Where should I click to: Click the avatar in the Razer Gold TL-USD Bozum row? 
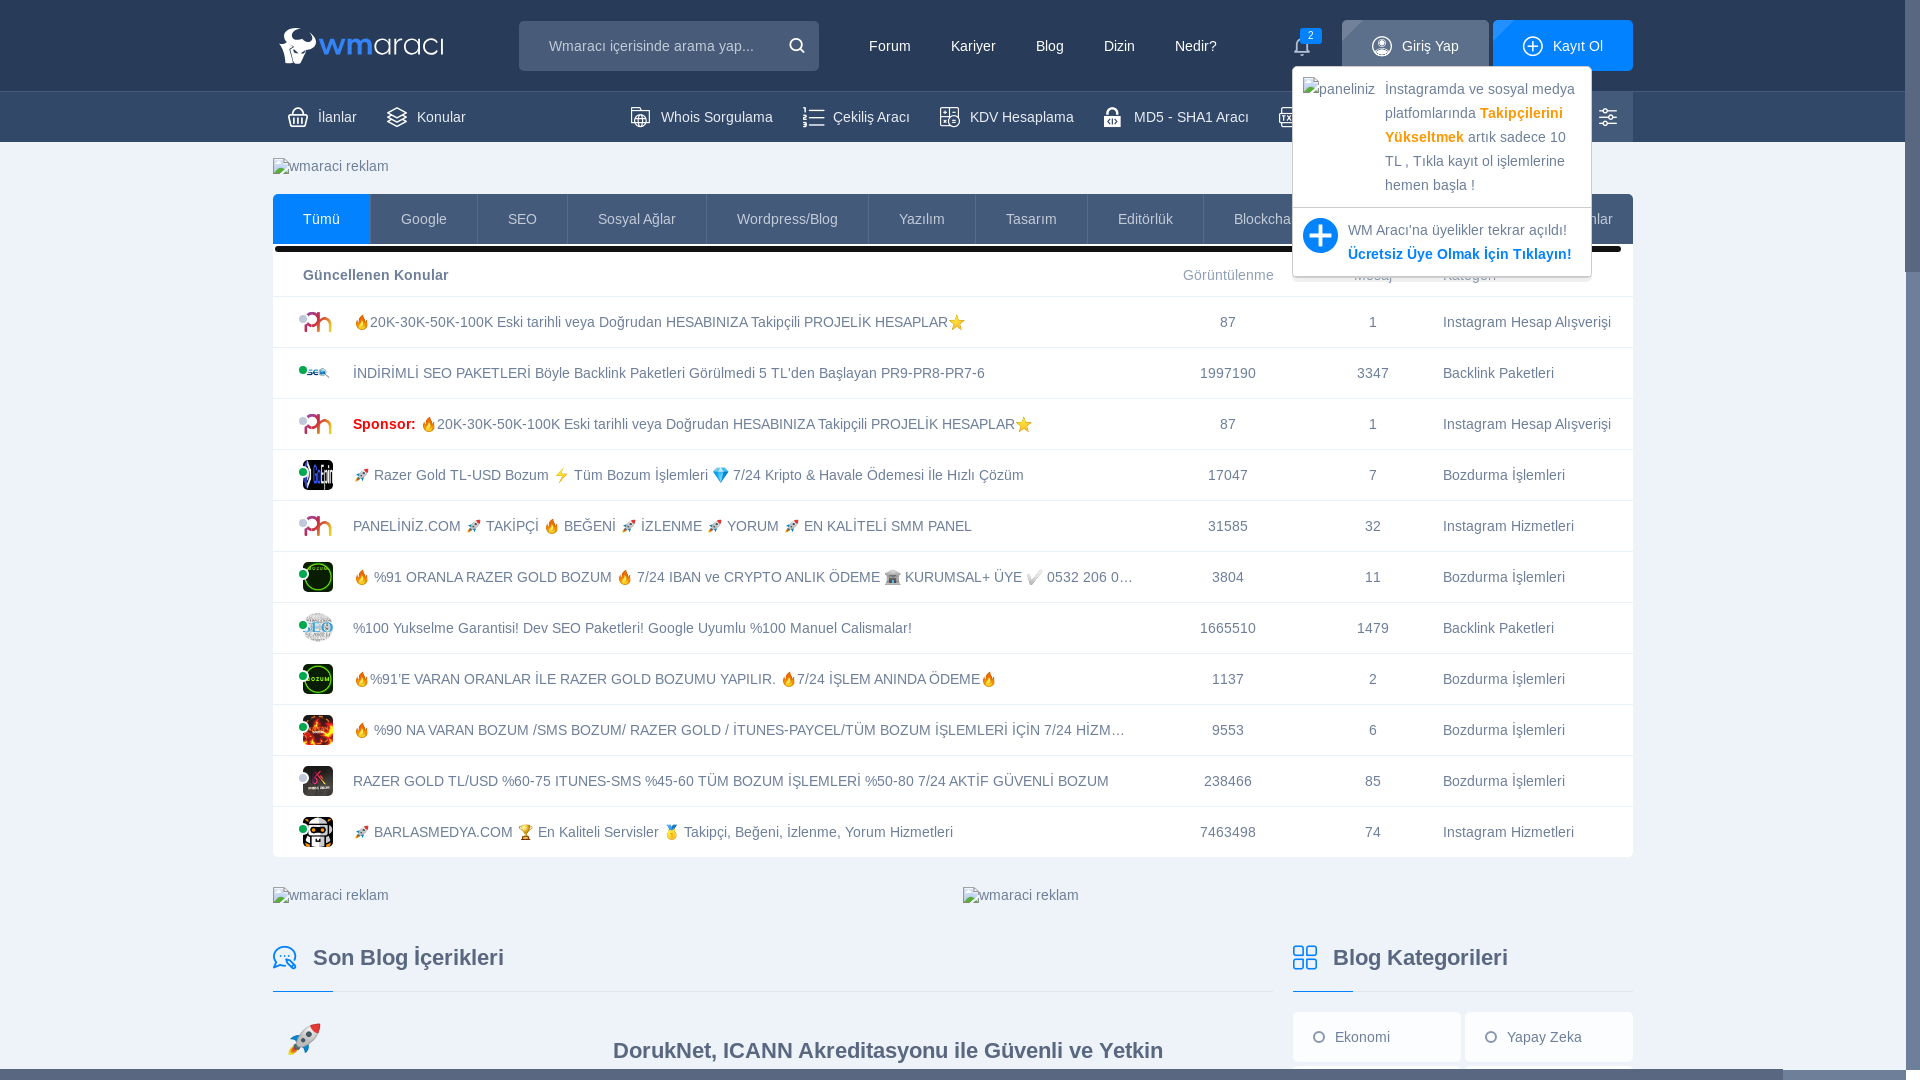318,475
